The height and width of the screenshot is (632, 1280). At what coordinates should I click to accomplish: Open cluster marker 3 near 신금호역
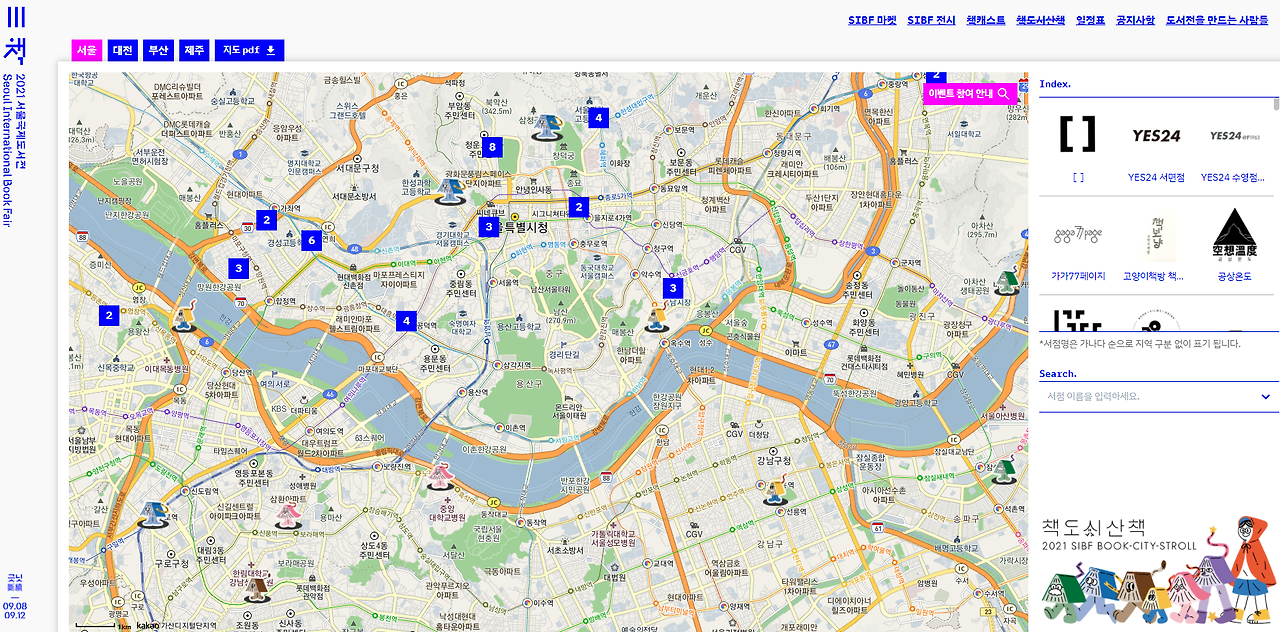(673, 288)
